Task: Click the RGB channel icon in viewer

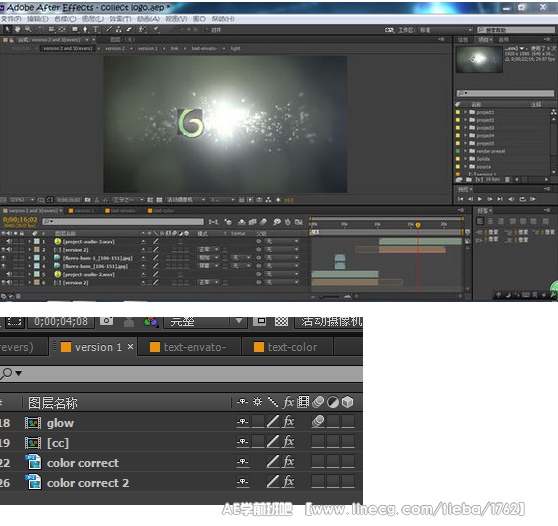Action: pyautogui.click(x=106, y=200)
